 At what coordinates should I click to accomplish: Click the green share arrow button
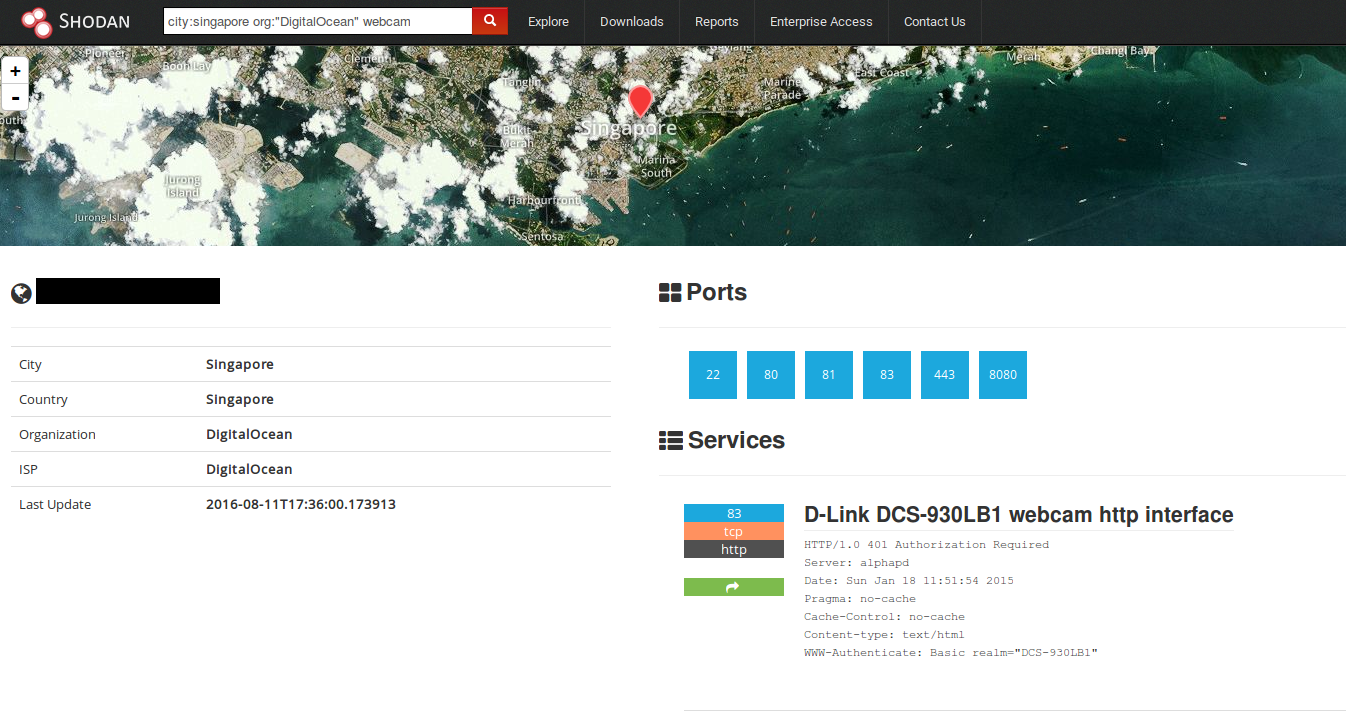733,587
